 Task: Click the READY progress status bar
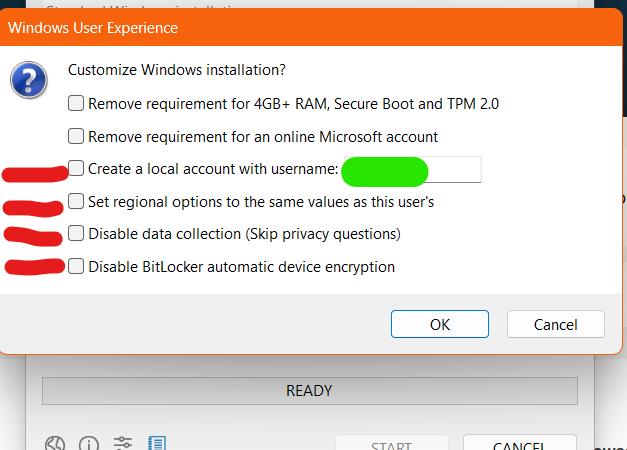point(309,391)
